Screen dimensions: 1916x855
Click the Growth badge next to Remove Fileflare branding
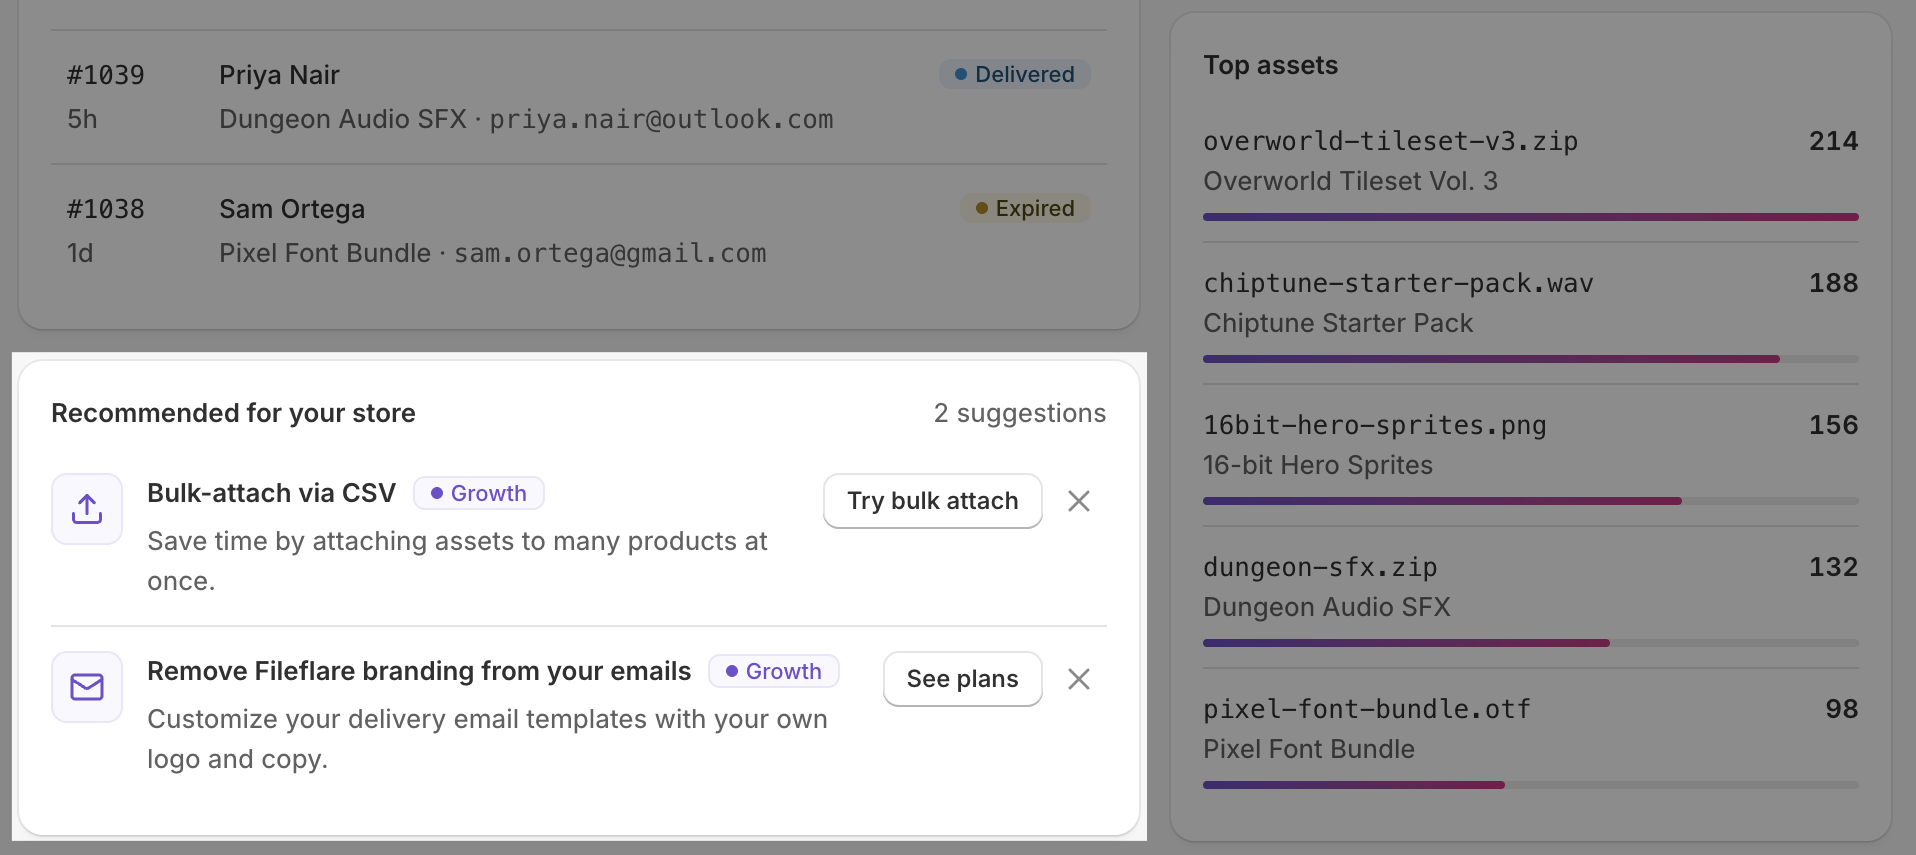point(774,671)
